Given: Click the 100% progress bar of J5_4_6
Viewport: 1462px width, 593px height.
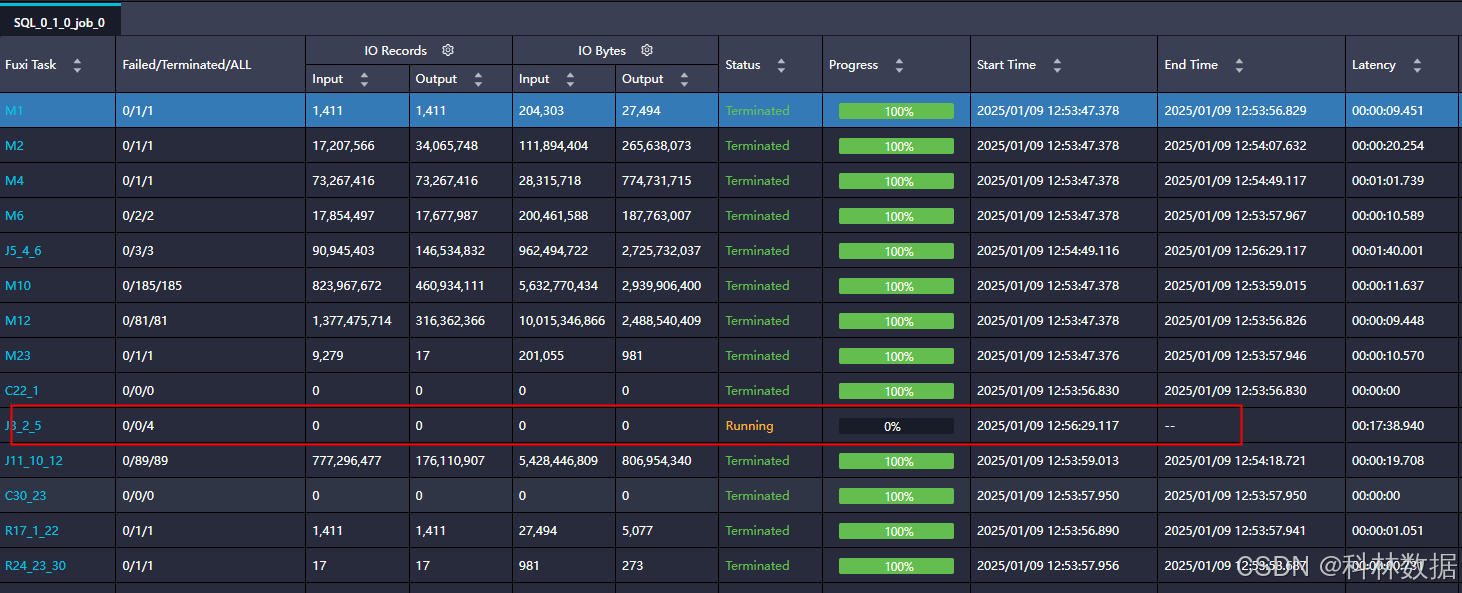Looking at the screenshot, I should [896, 251].
